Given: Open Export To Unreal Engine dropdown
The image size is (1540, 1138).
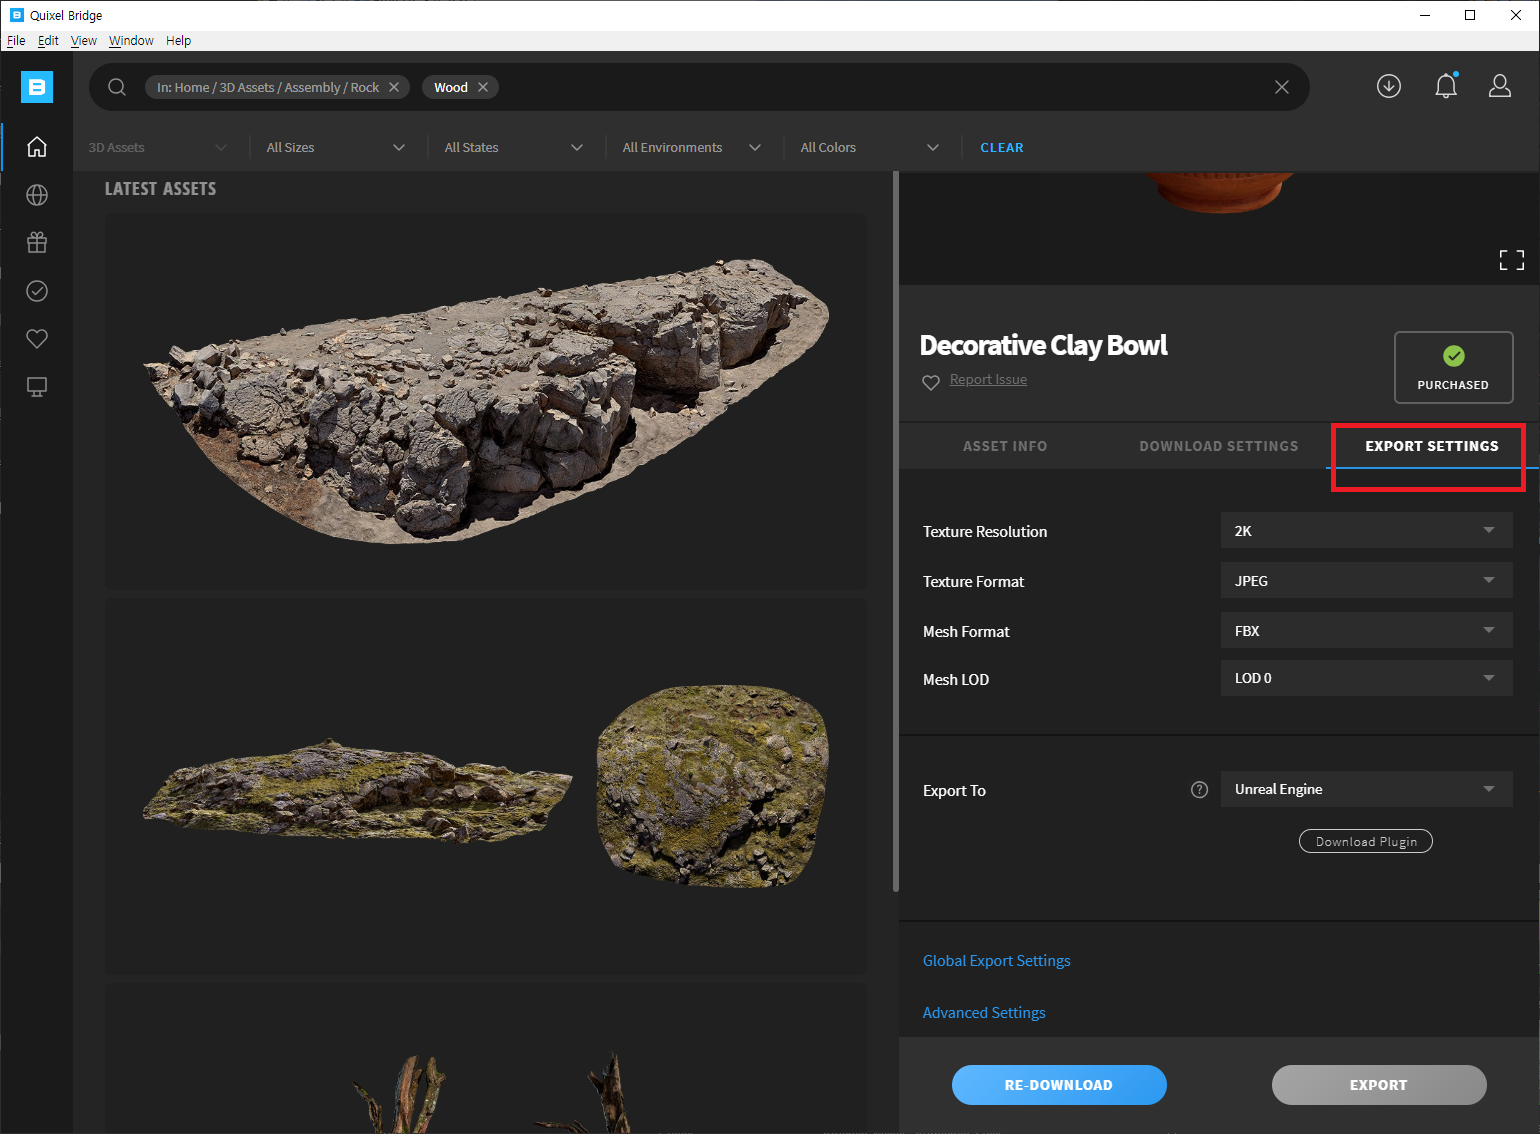Looking at the screenshot, I should click(1366, 789).
